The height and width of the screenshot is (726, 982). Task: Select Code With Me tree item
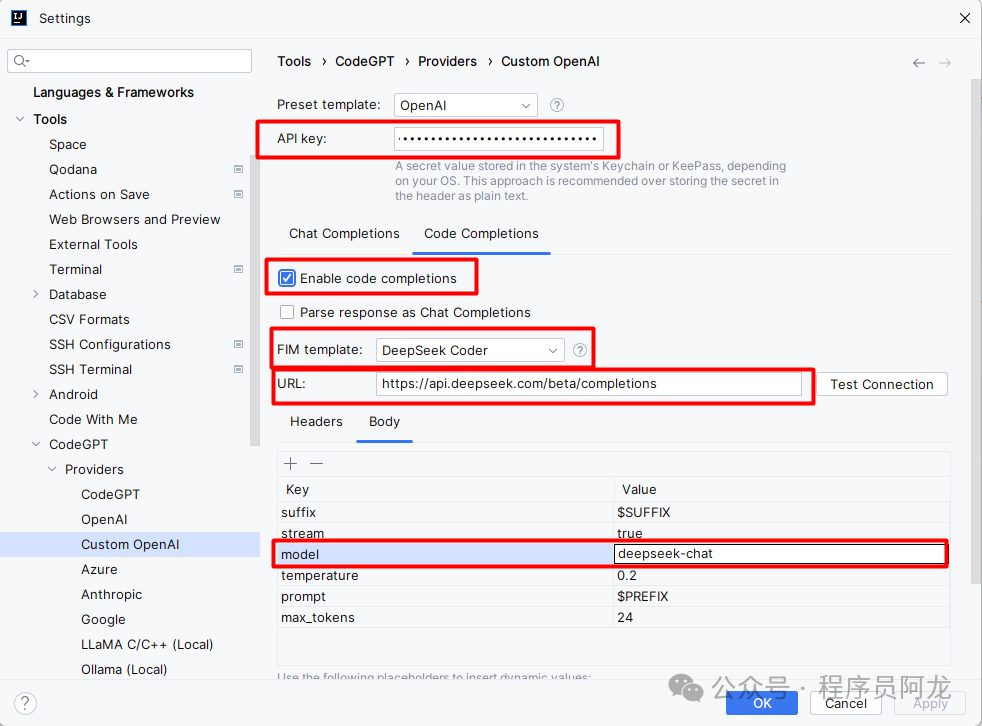point(93,420)
